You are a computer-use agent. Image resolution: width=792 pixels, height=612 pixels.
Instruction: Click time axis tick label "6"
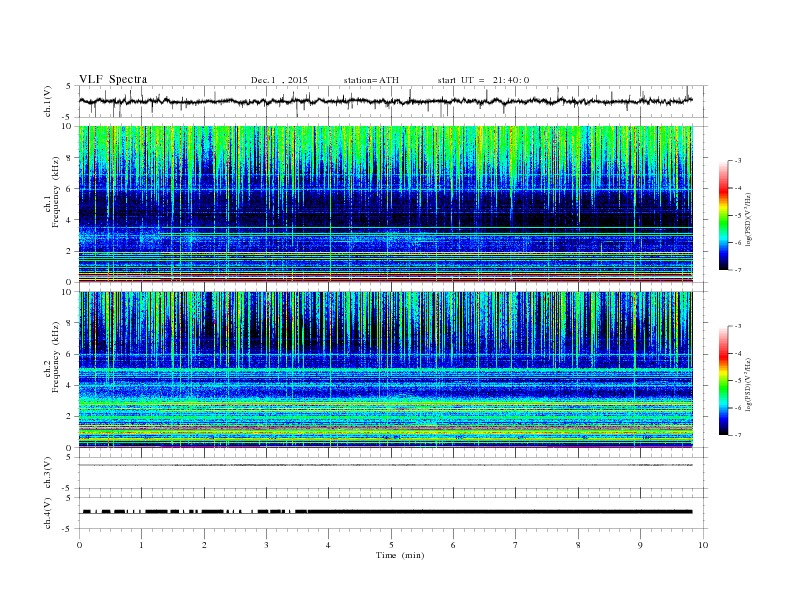click(x=453, y=545)
